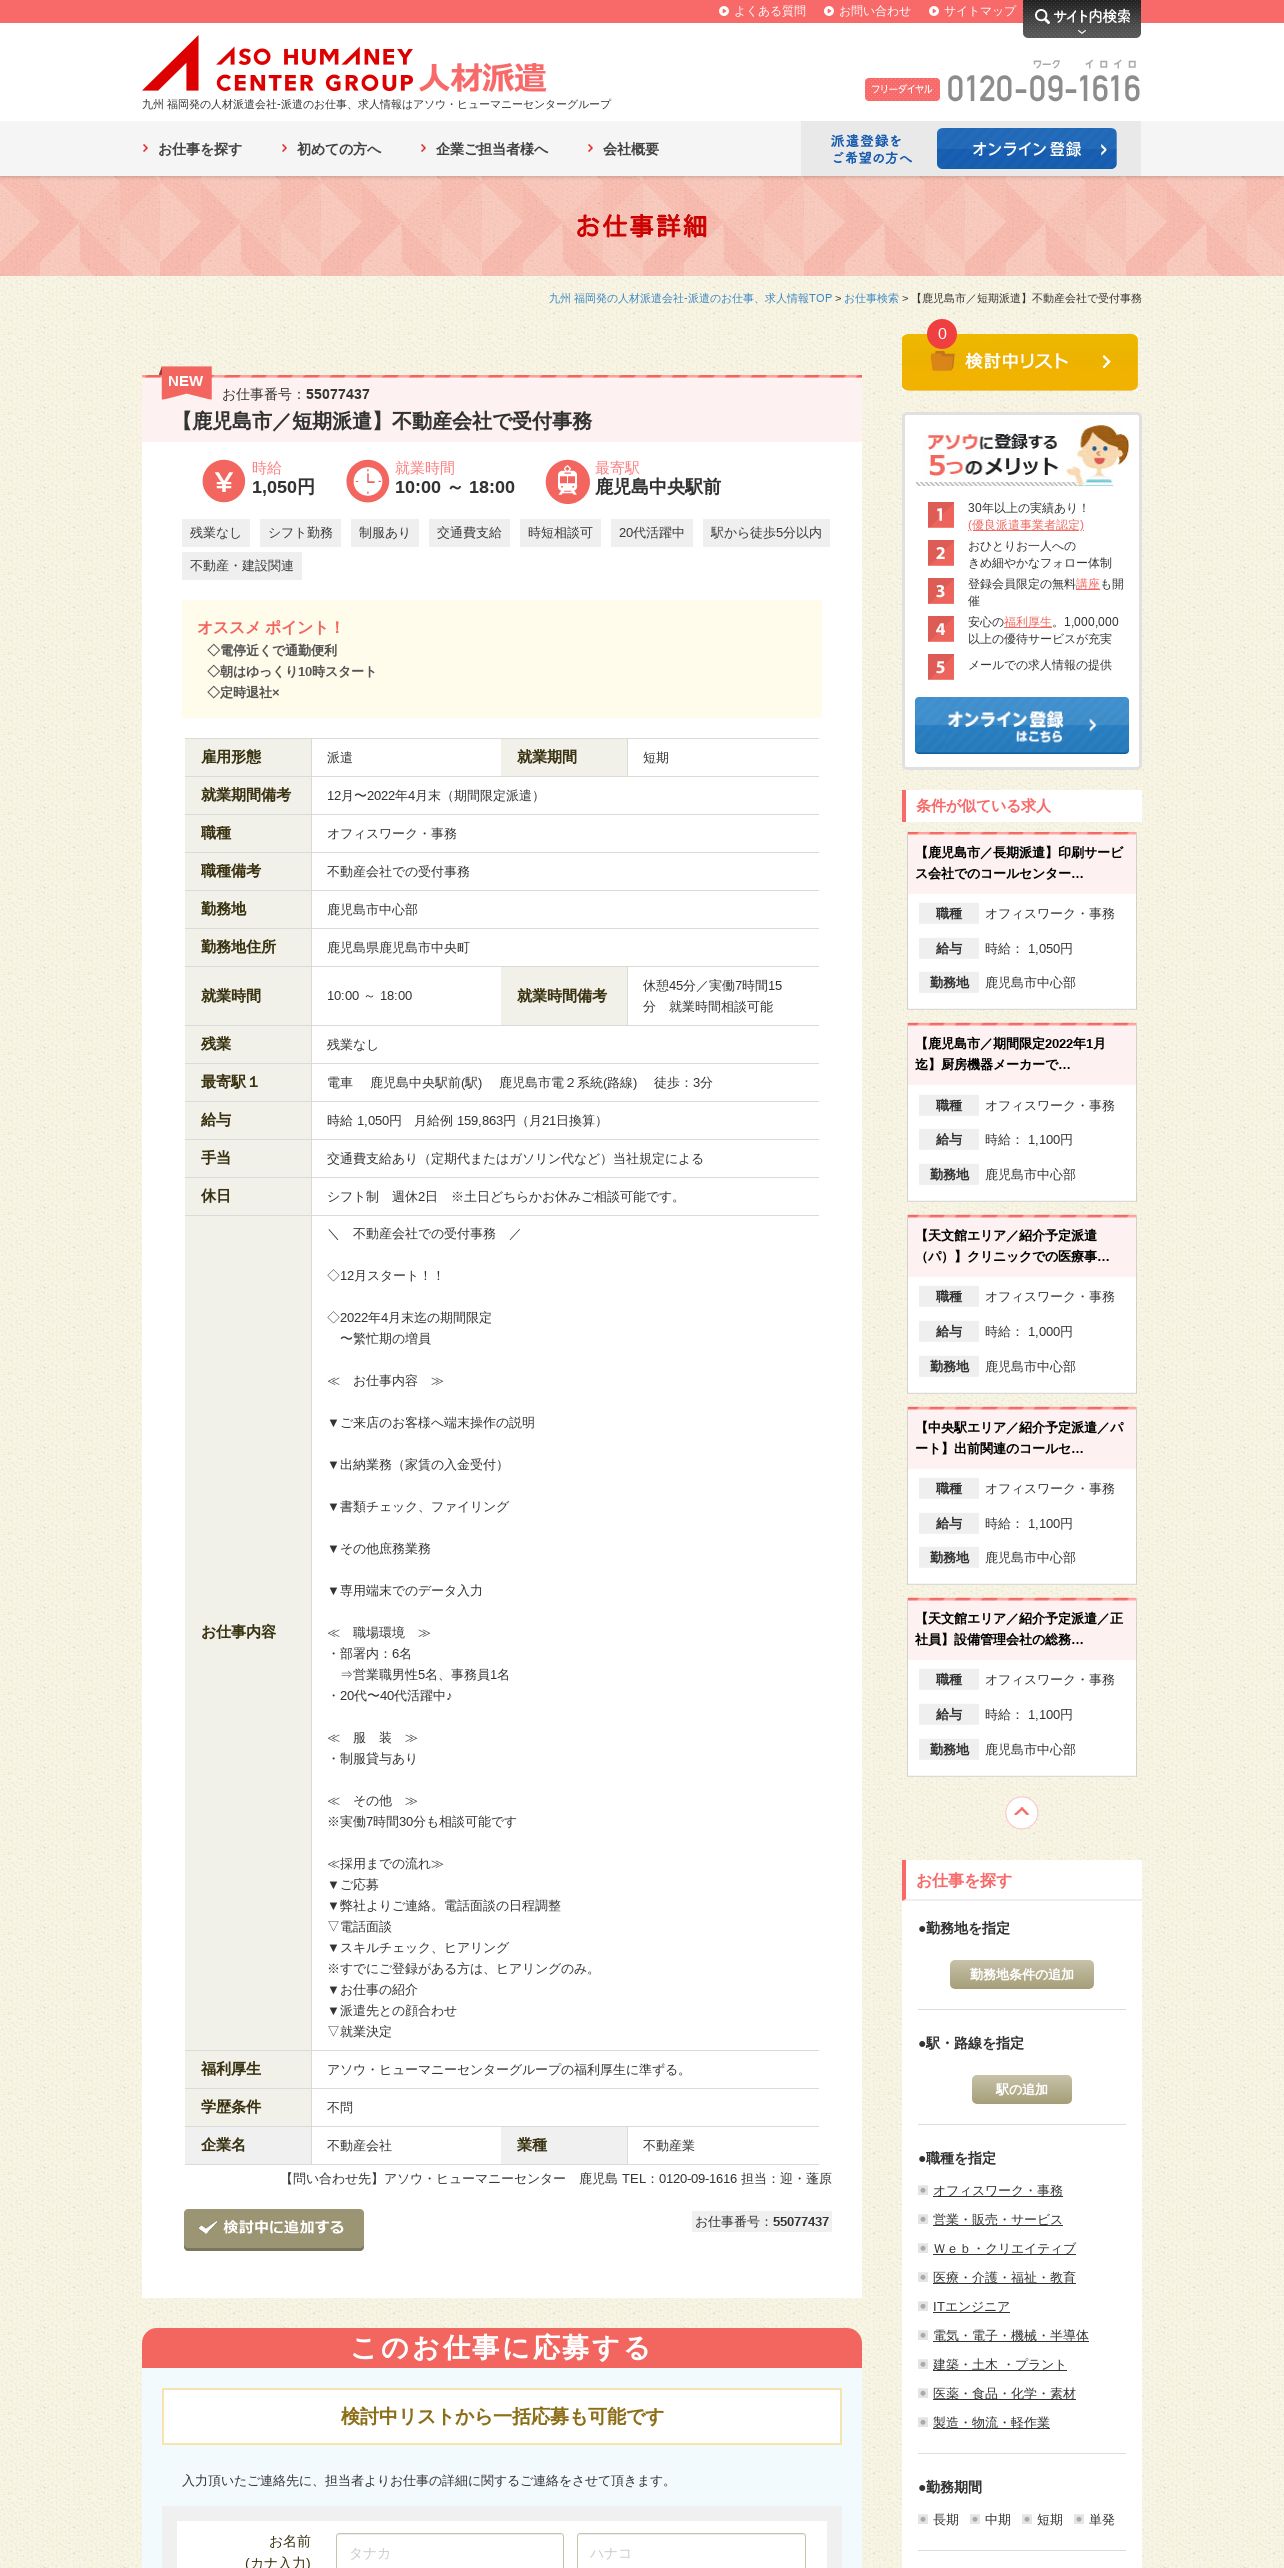Open 福利厚生 link in merits

[x=1027, y=622]
